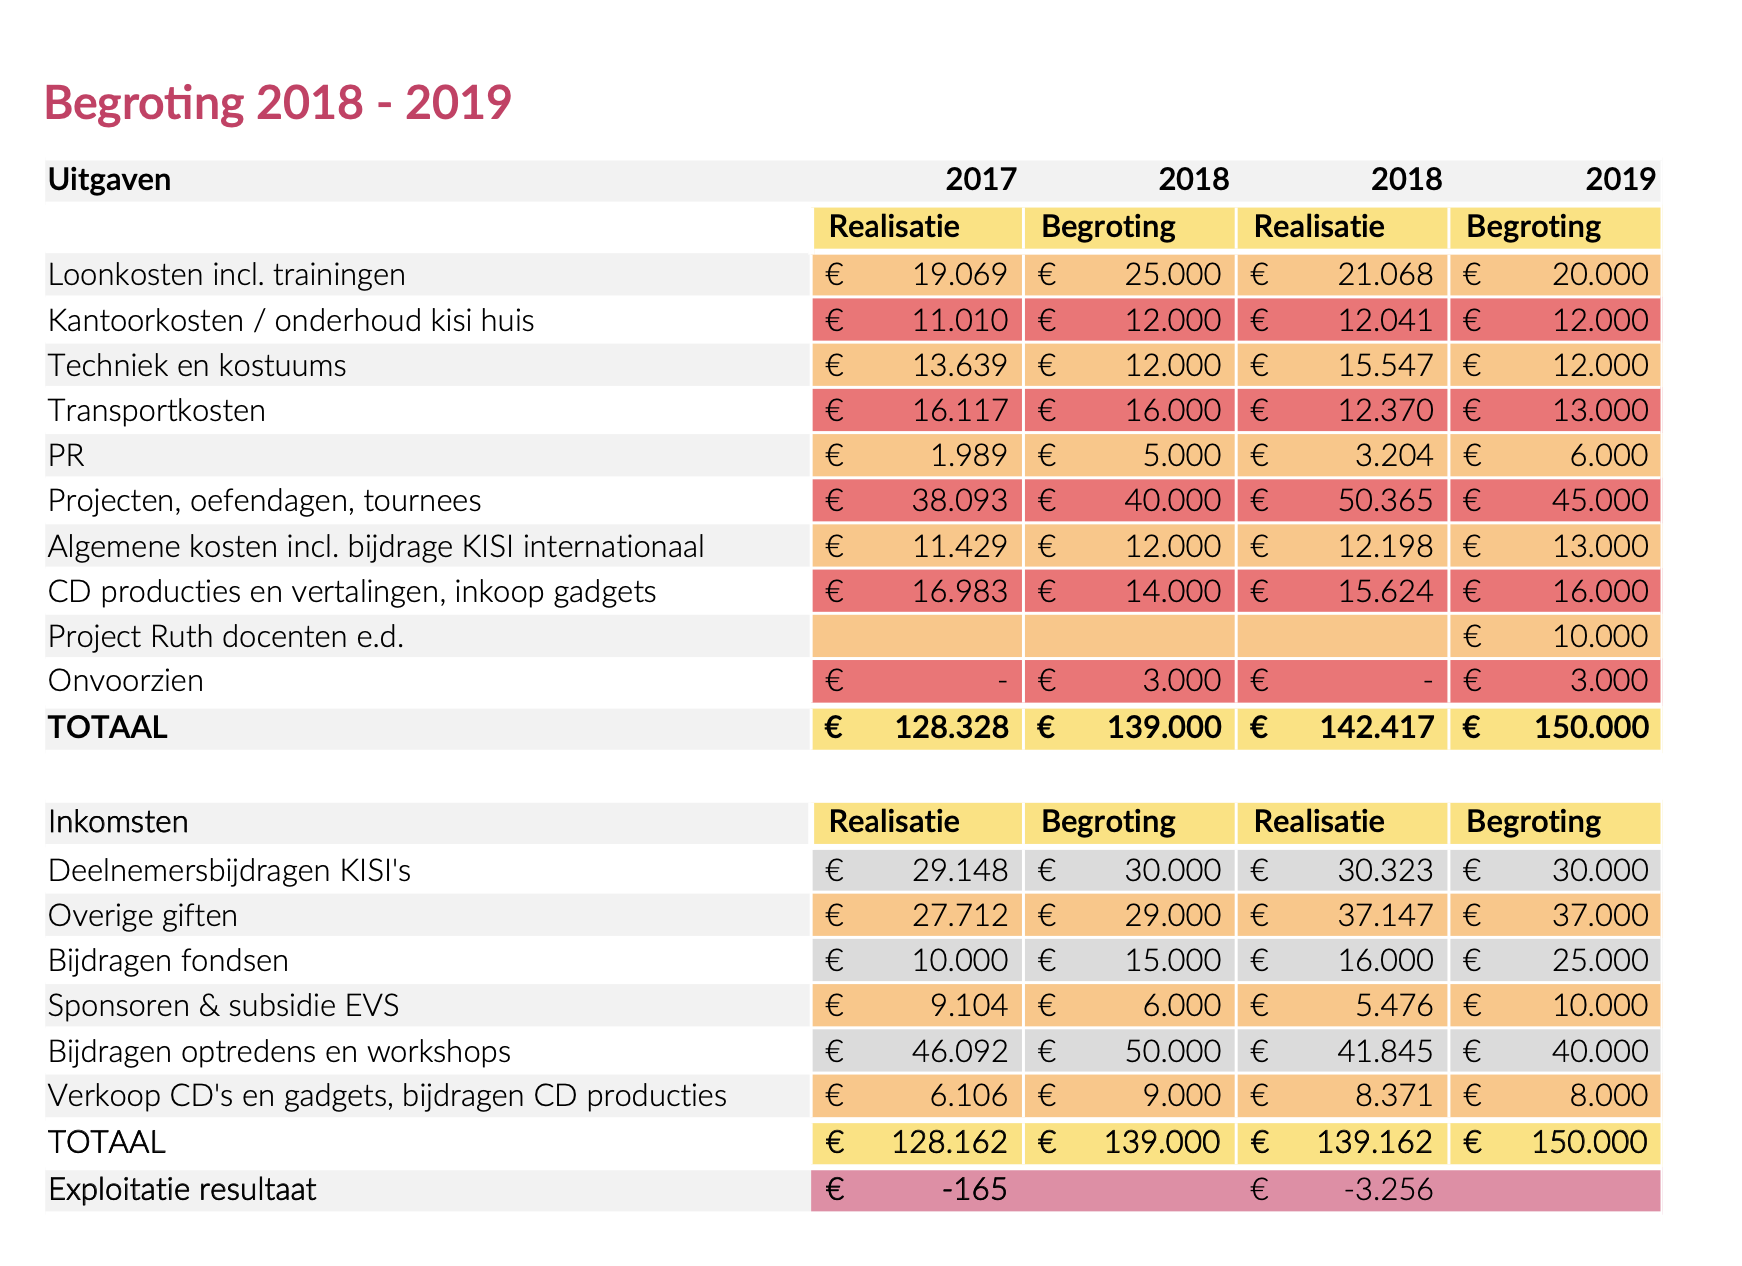The width and height of the screenshot is (1742, 1266).
Task: Click the 5.476 Sponsoren value
Action: coord(1394,1006)
